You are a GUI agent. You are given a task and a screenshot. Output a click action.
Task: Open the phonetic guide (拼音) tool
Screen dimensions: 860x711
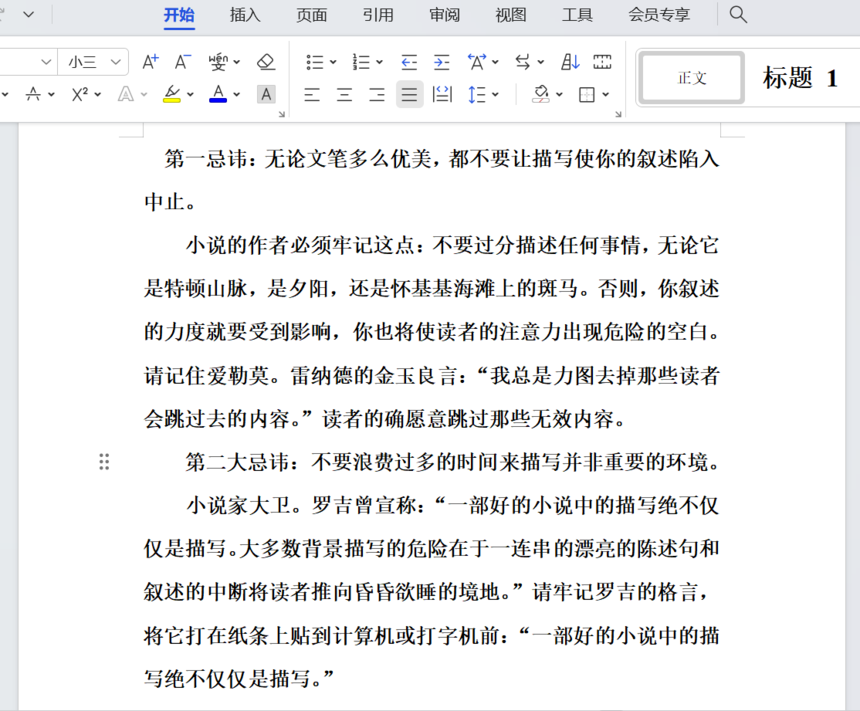point(218,62)
